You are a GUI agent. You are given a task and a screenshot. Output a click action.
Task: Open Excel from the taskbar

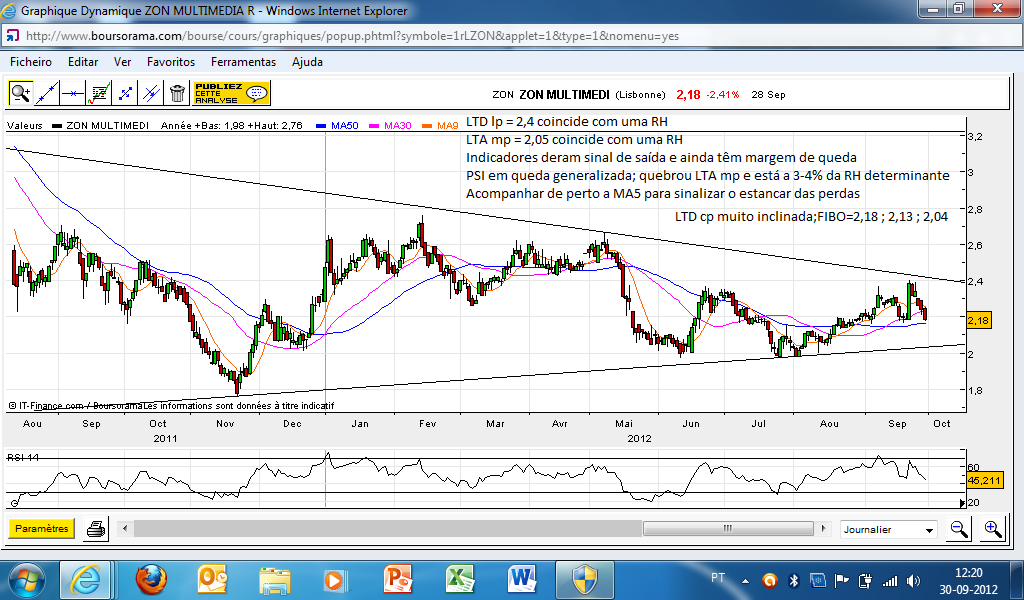pos(460,580)
